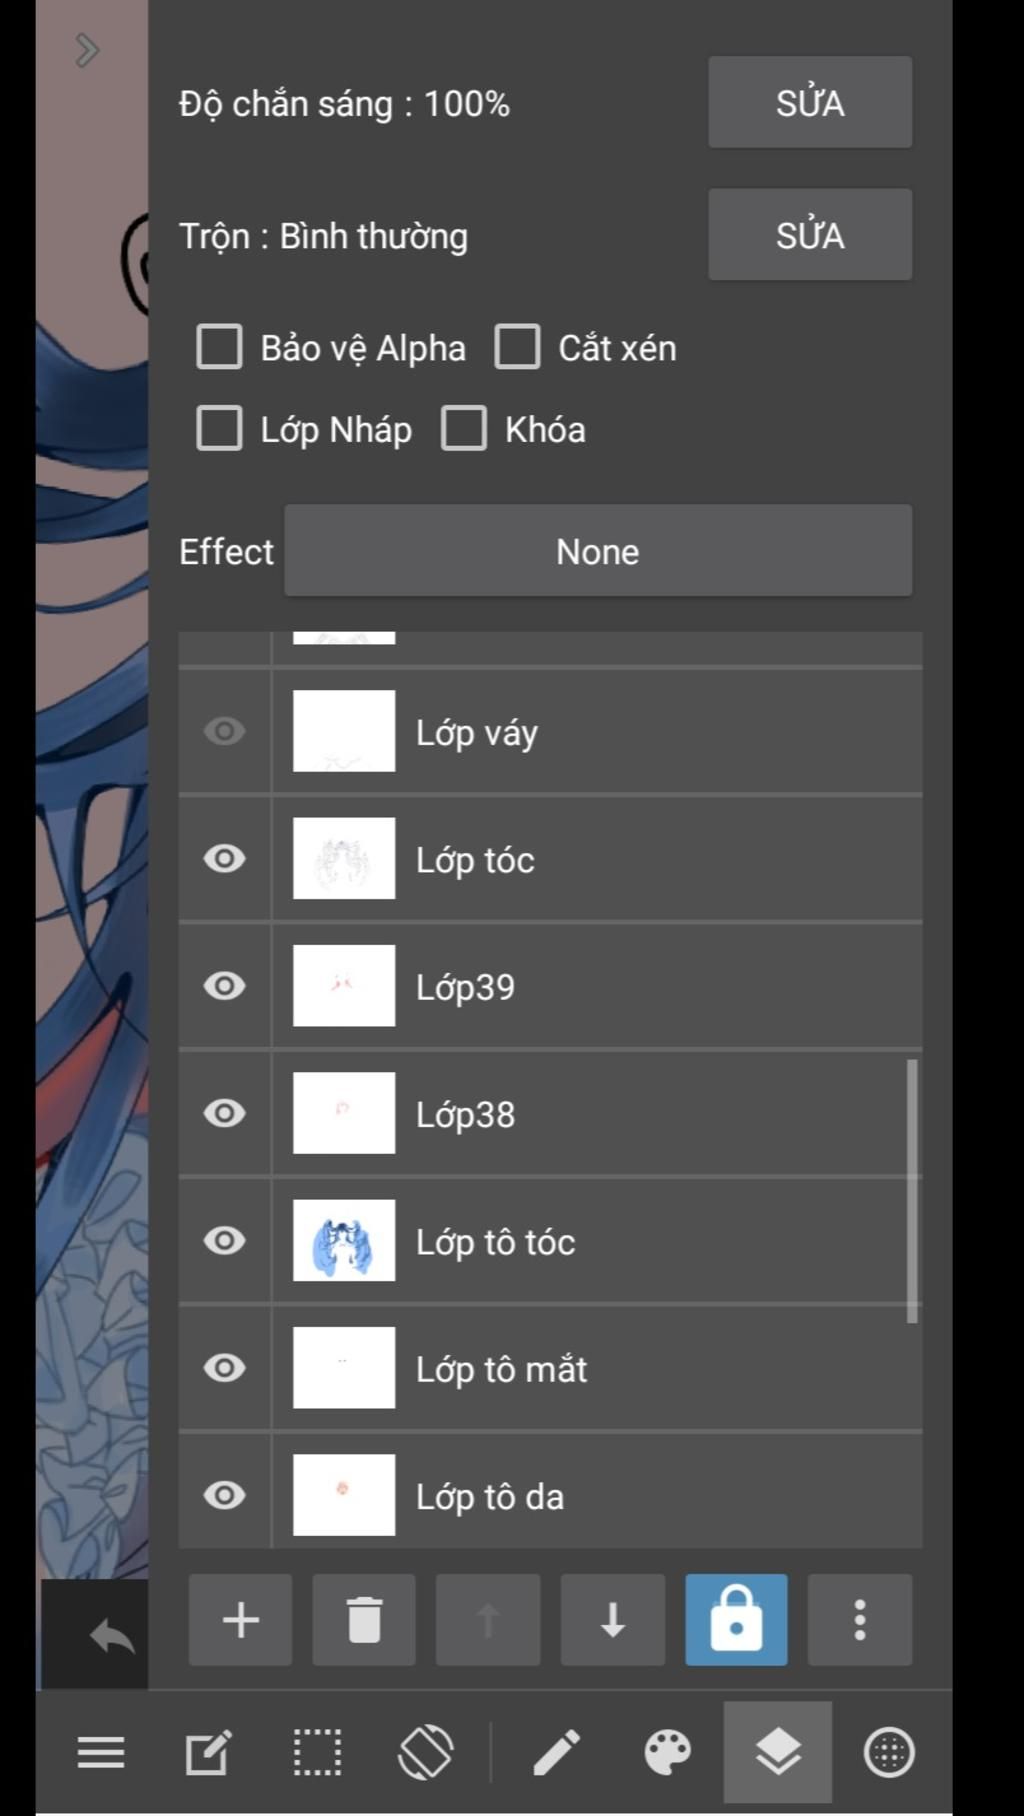Tap the undo arrow button

tap(112, 1636)
